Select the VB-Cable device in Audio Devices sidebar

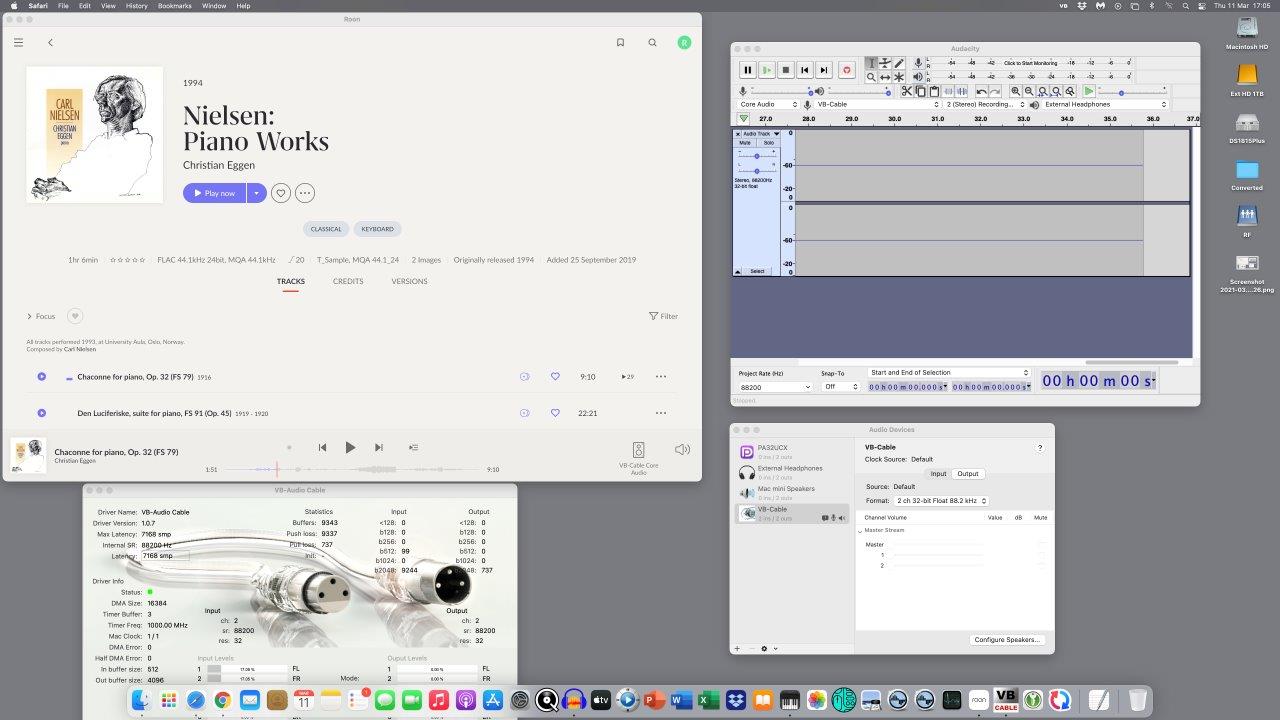[772, 510]
